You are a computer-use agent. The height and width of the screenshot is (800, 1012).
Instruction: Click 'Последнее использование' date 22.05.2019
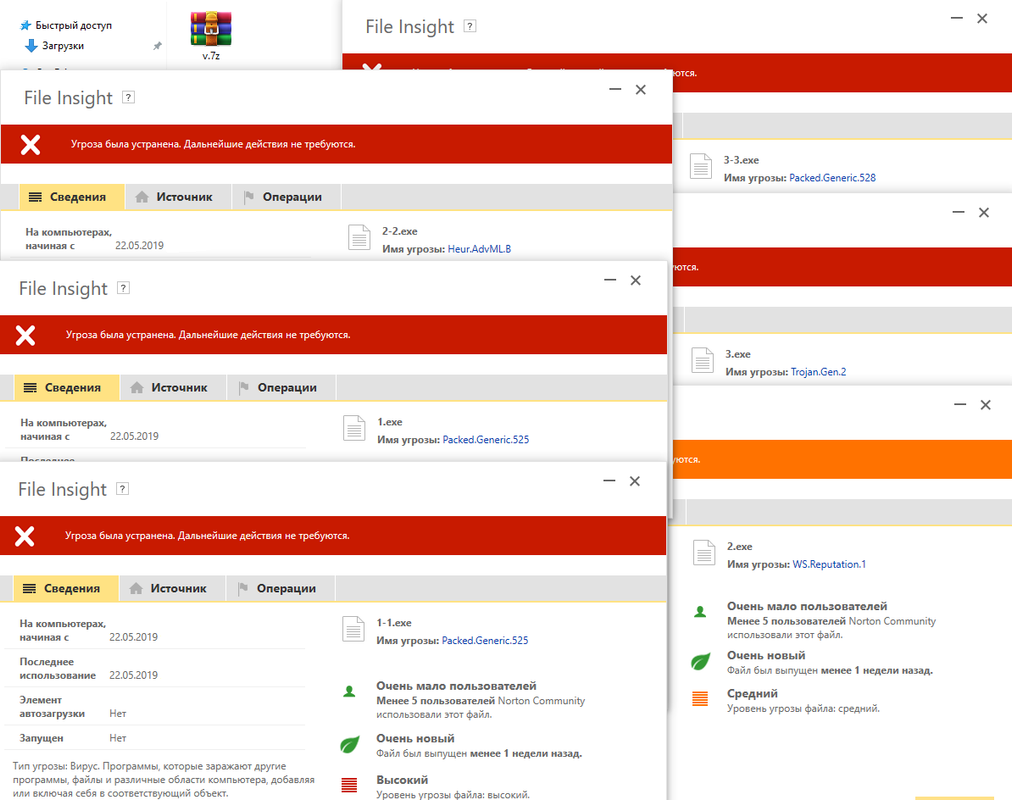(134, 675)
